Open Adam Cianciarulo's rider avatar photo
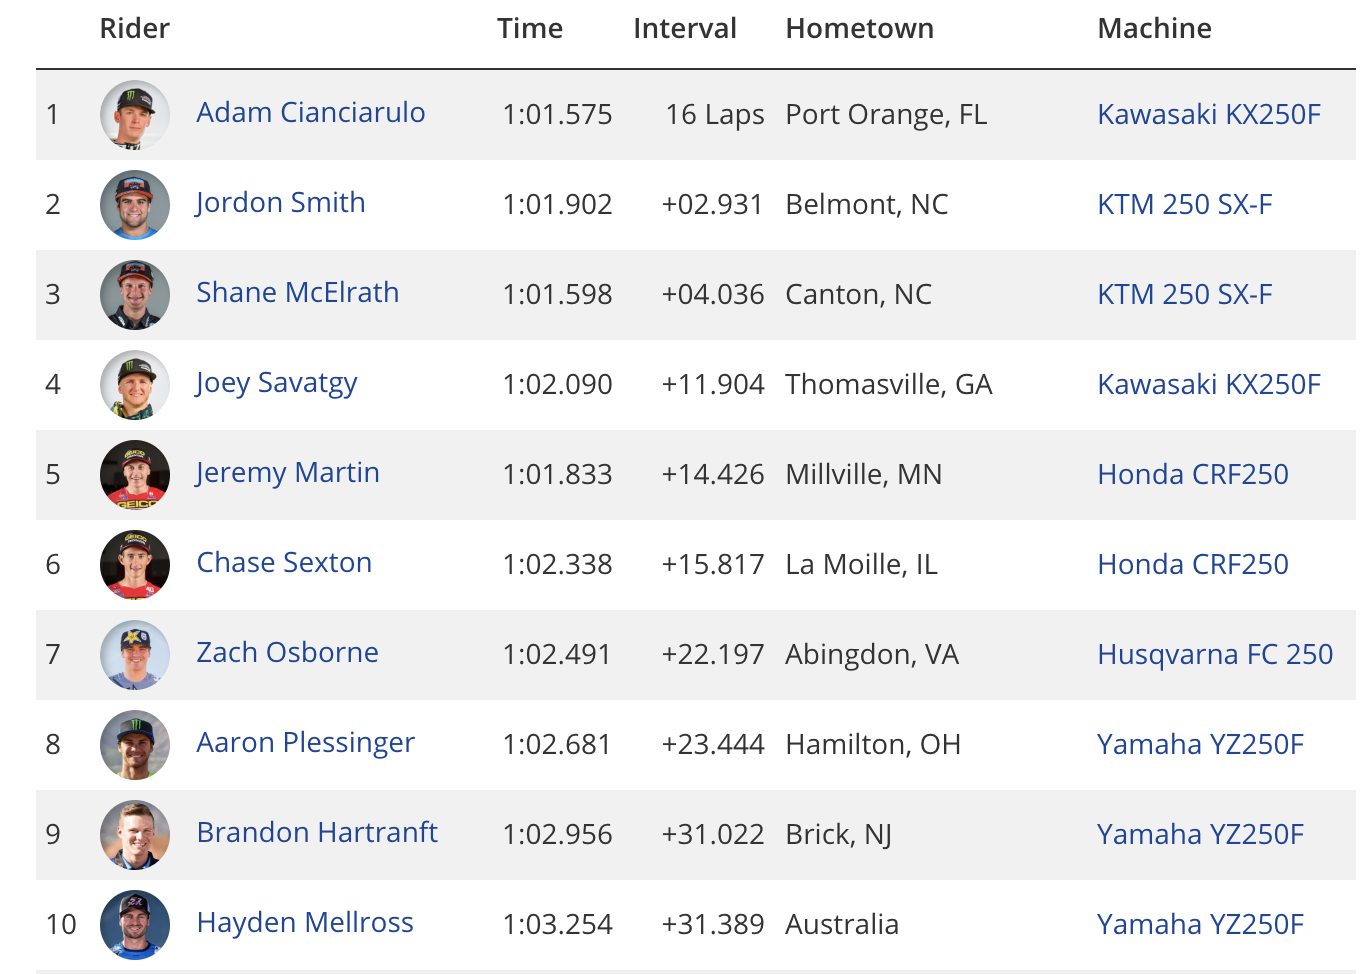The height and width of the screenshot is (974, 1372). tap(135, 115)
